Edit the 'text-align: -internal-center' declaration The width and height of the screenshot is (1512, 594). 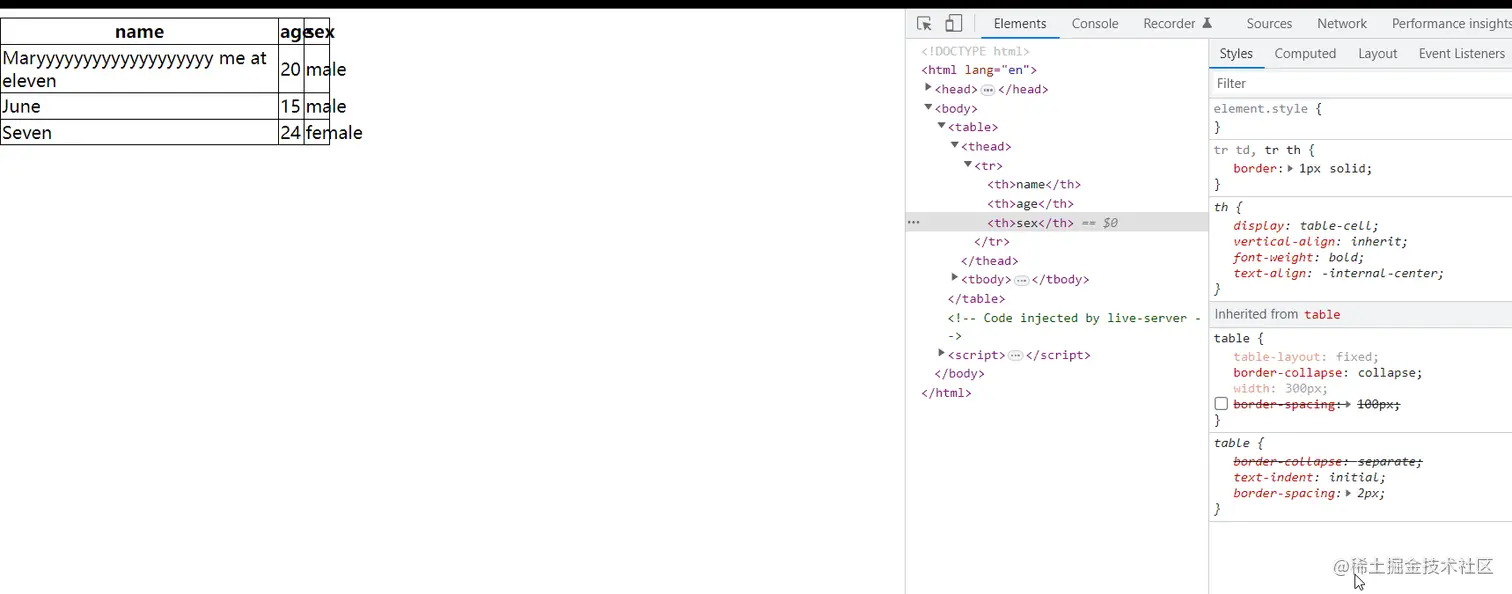click(x=1339, y=273)
